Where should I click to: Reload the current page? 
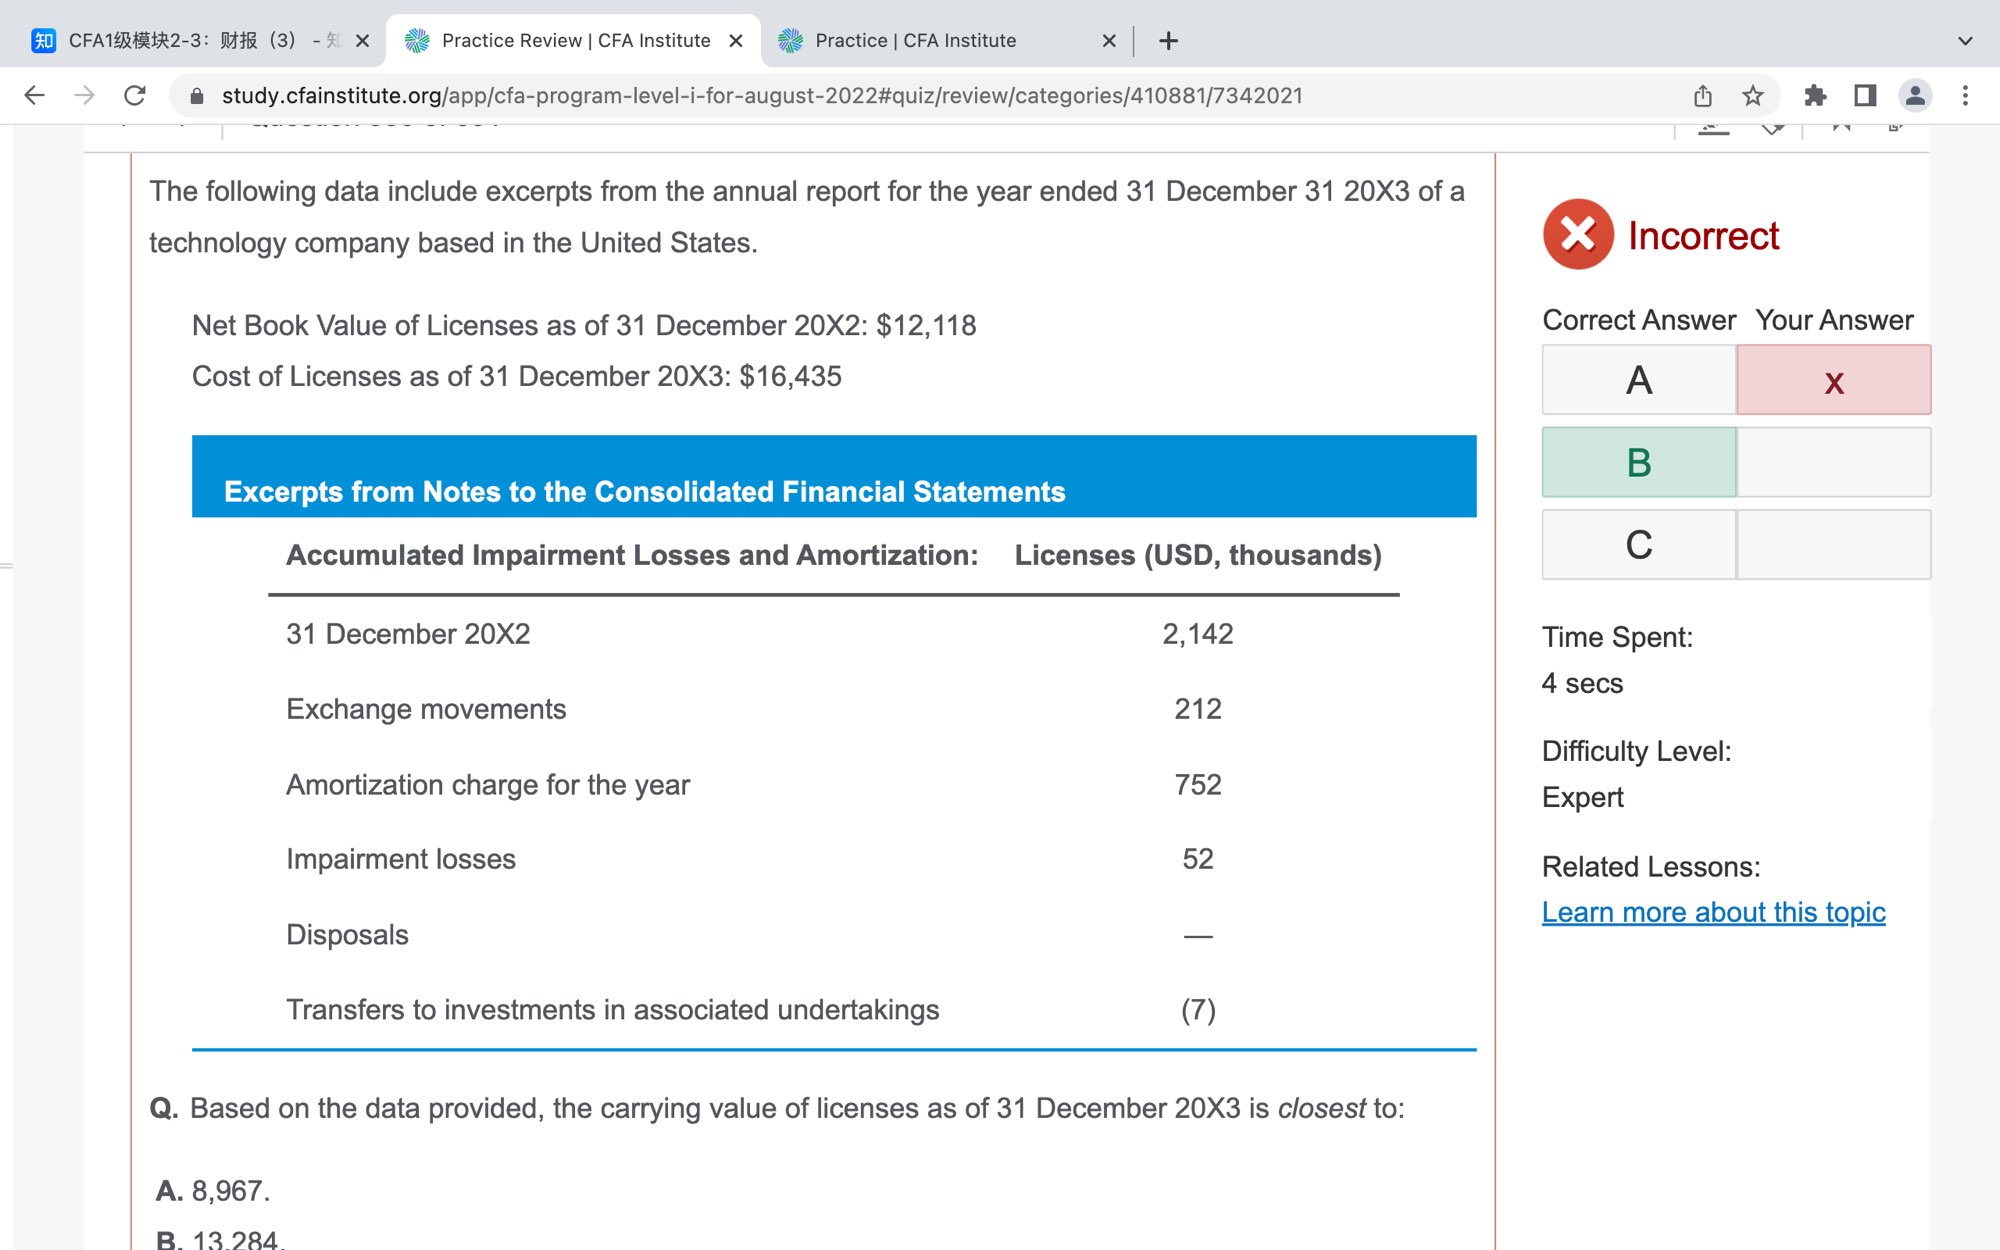click(x=135, y=95)
